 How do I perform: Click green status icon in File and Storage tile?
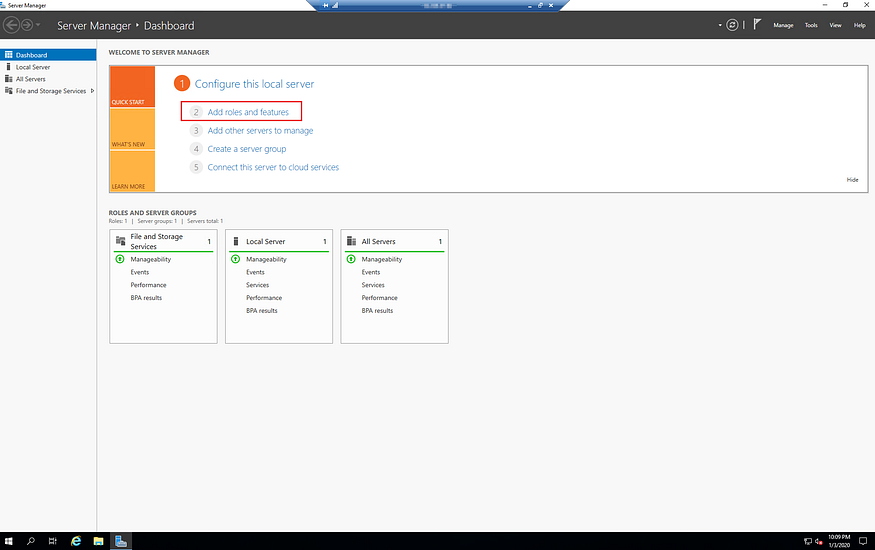pos(119,259)
